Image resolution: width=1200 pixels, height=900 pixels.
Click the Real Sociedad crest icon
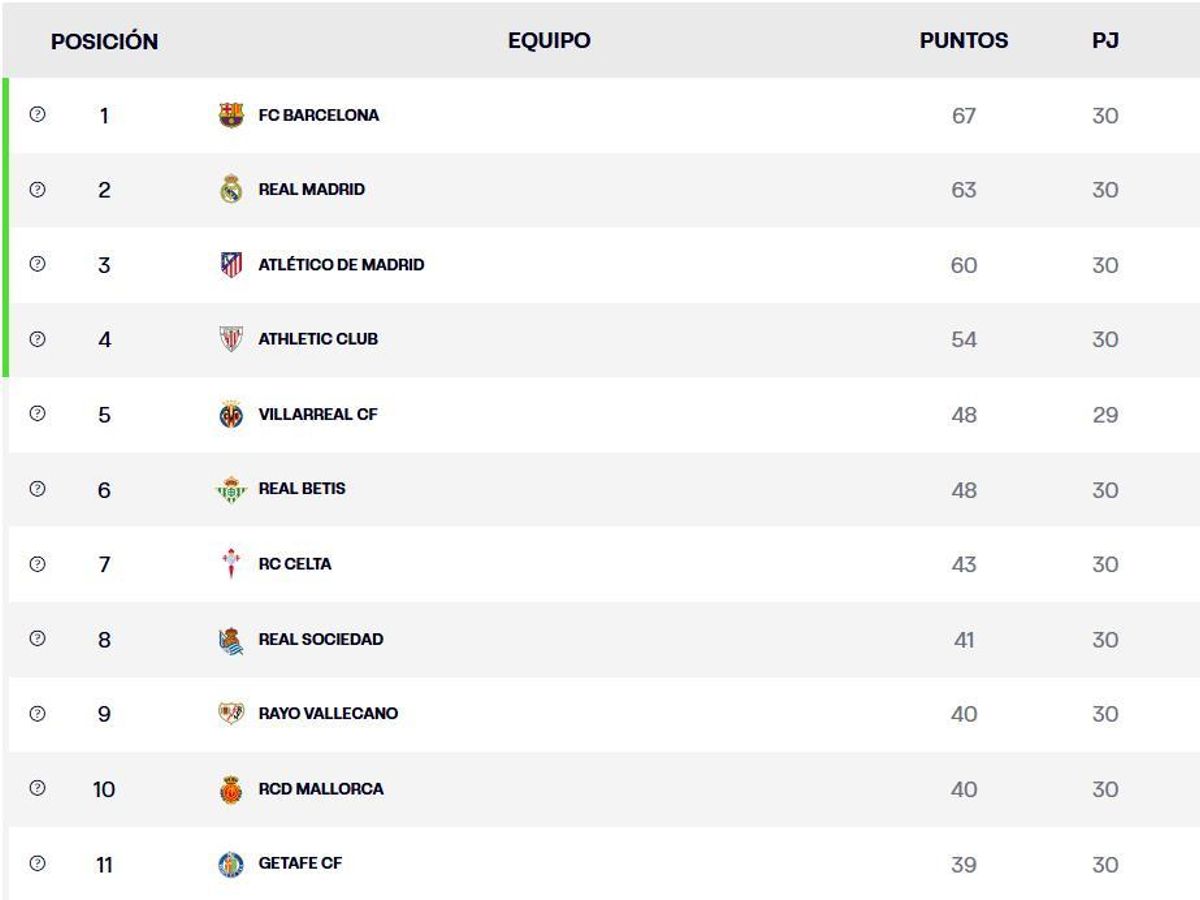click(x=231, y=640)
